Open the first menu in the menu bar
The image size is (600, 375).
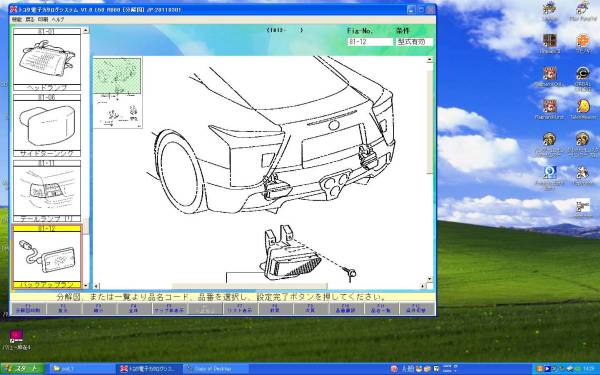coord(17,19)
